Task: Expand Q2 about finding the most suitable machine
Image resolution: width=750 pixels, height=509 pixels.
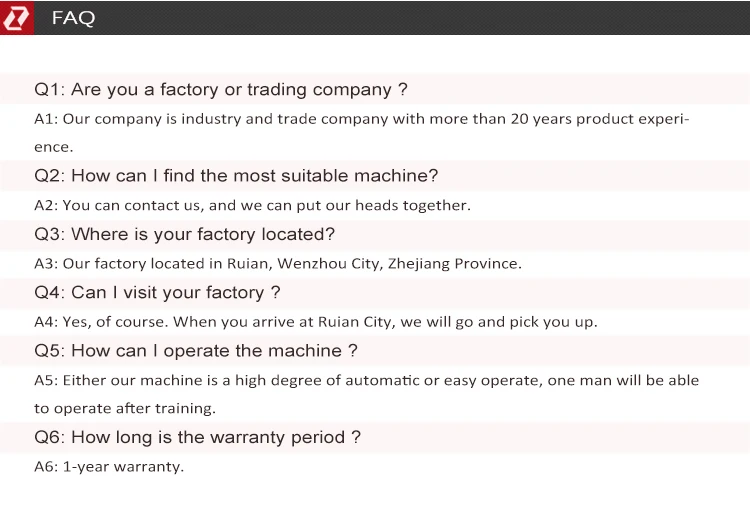Action: click(236, 175)
